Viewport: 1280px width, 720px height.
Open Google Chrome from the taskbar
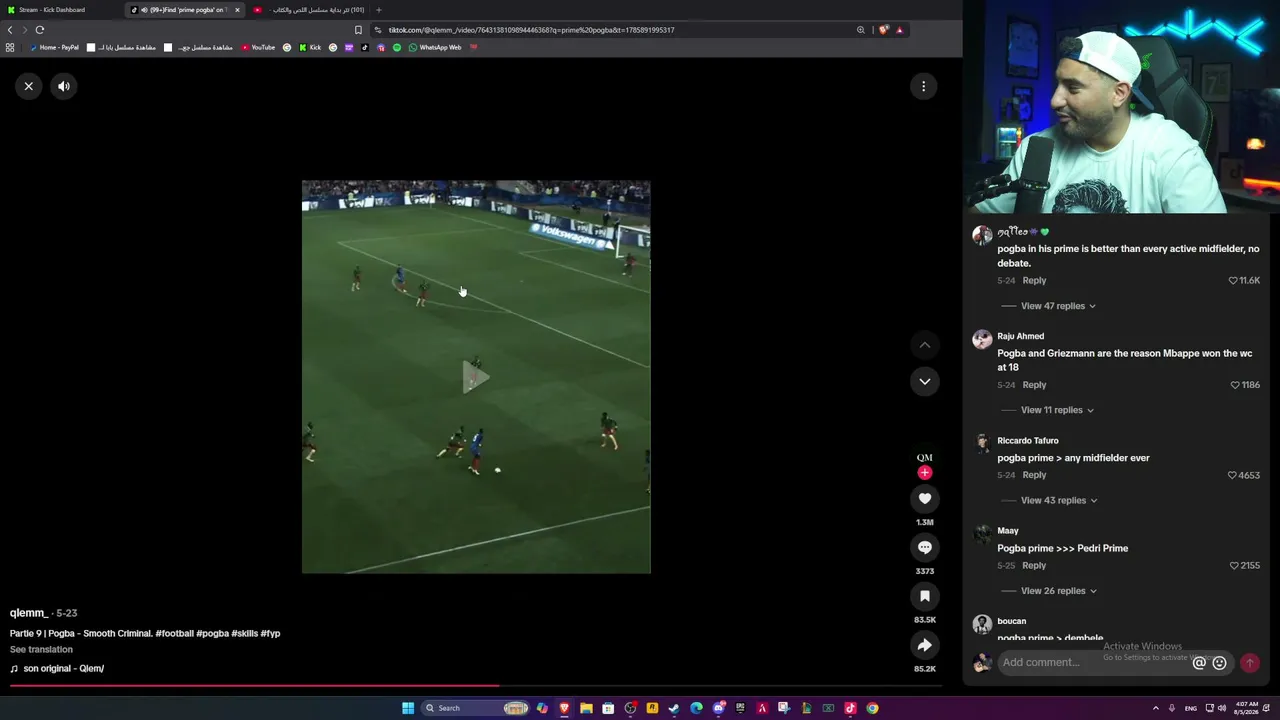point(872,708)
